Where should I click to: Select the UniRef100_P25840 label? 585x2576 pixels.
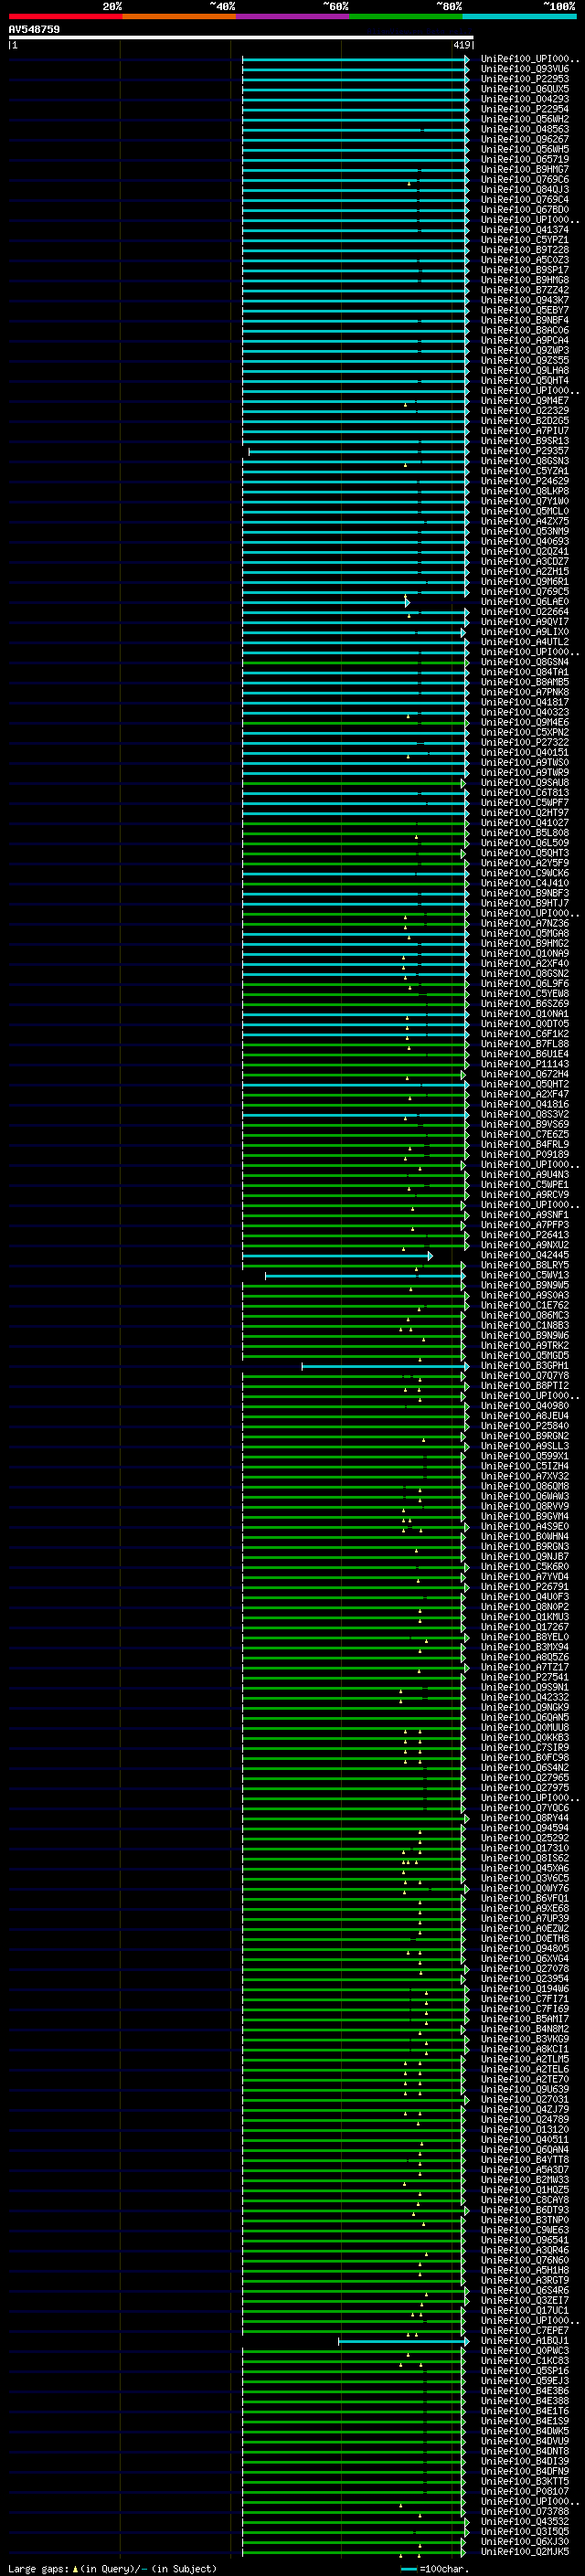[x=525, y=1426]
